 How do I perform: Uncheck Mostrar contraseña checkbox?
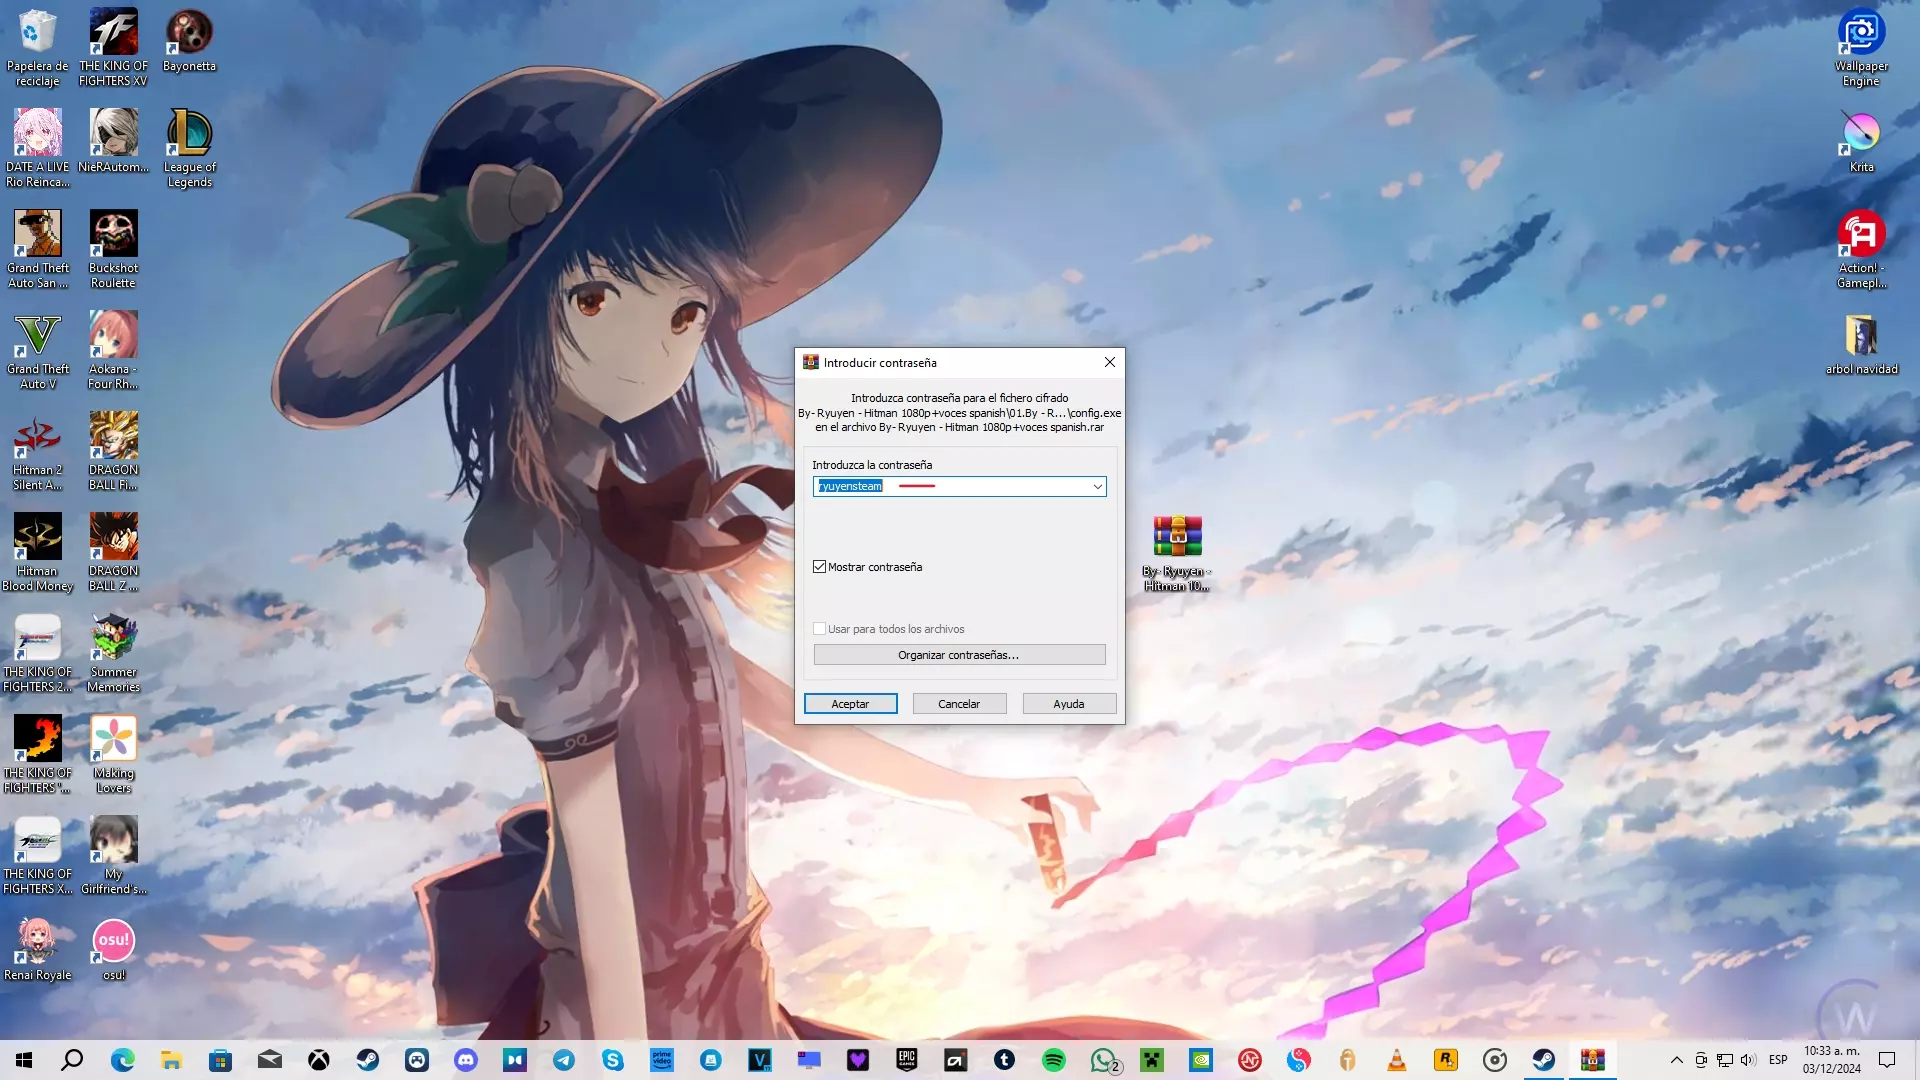click(x=820, y=567)
